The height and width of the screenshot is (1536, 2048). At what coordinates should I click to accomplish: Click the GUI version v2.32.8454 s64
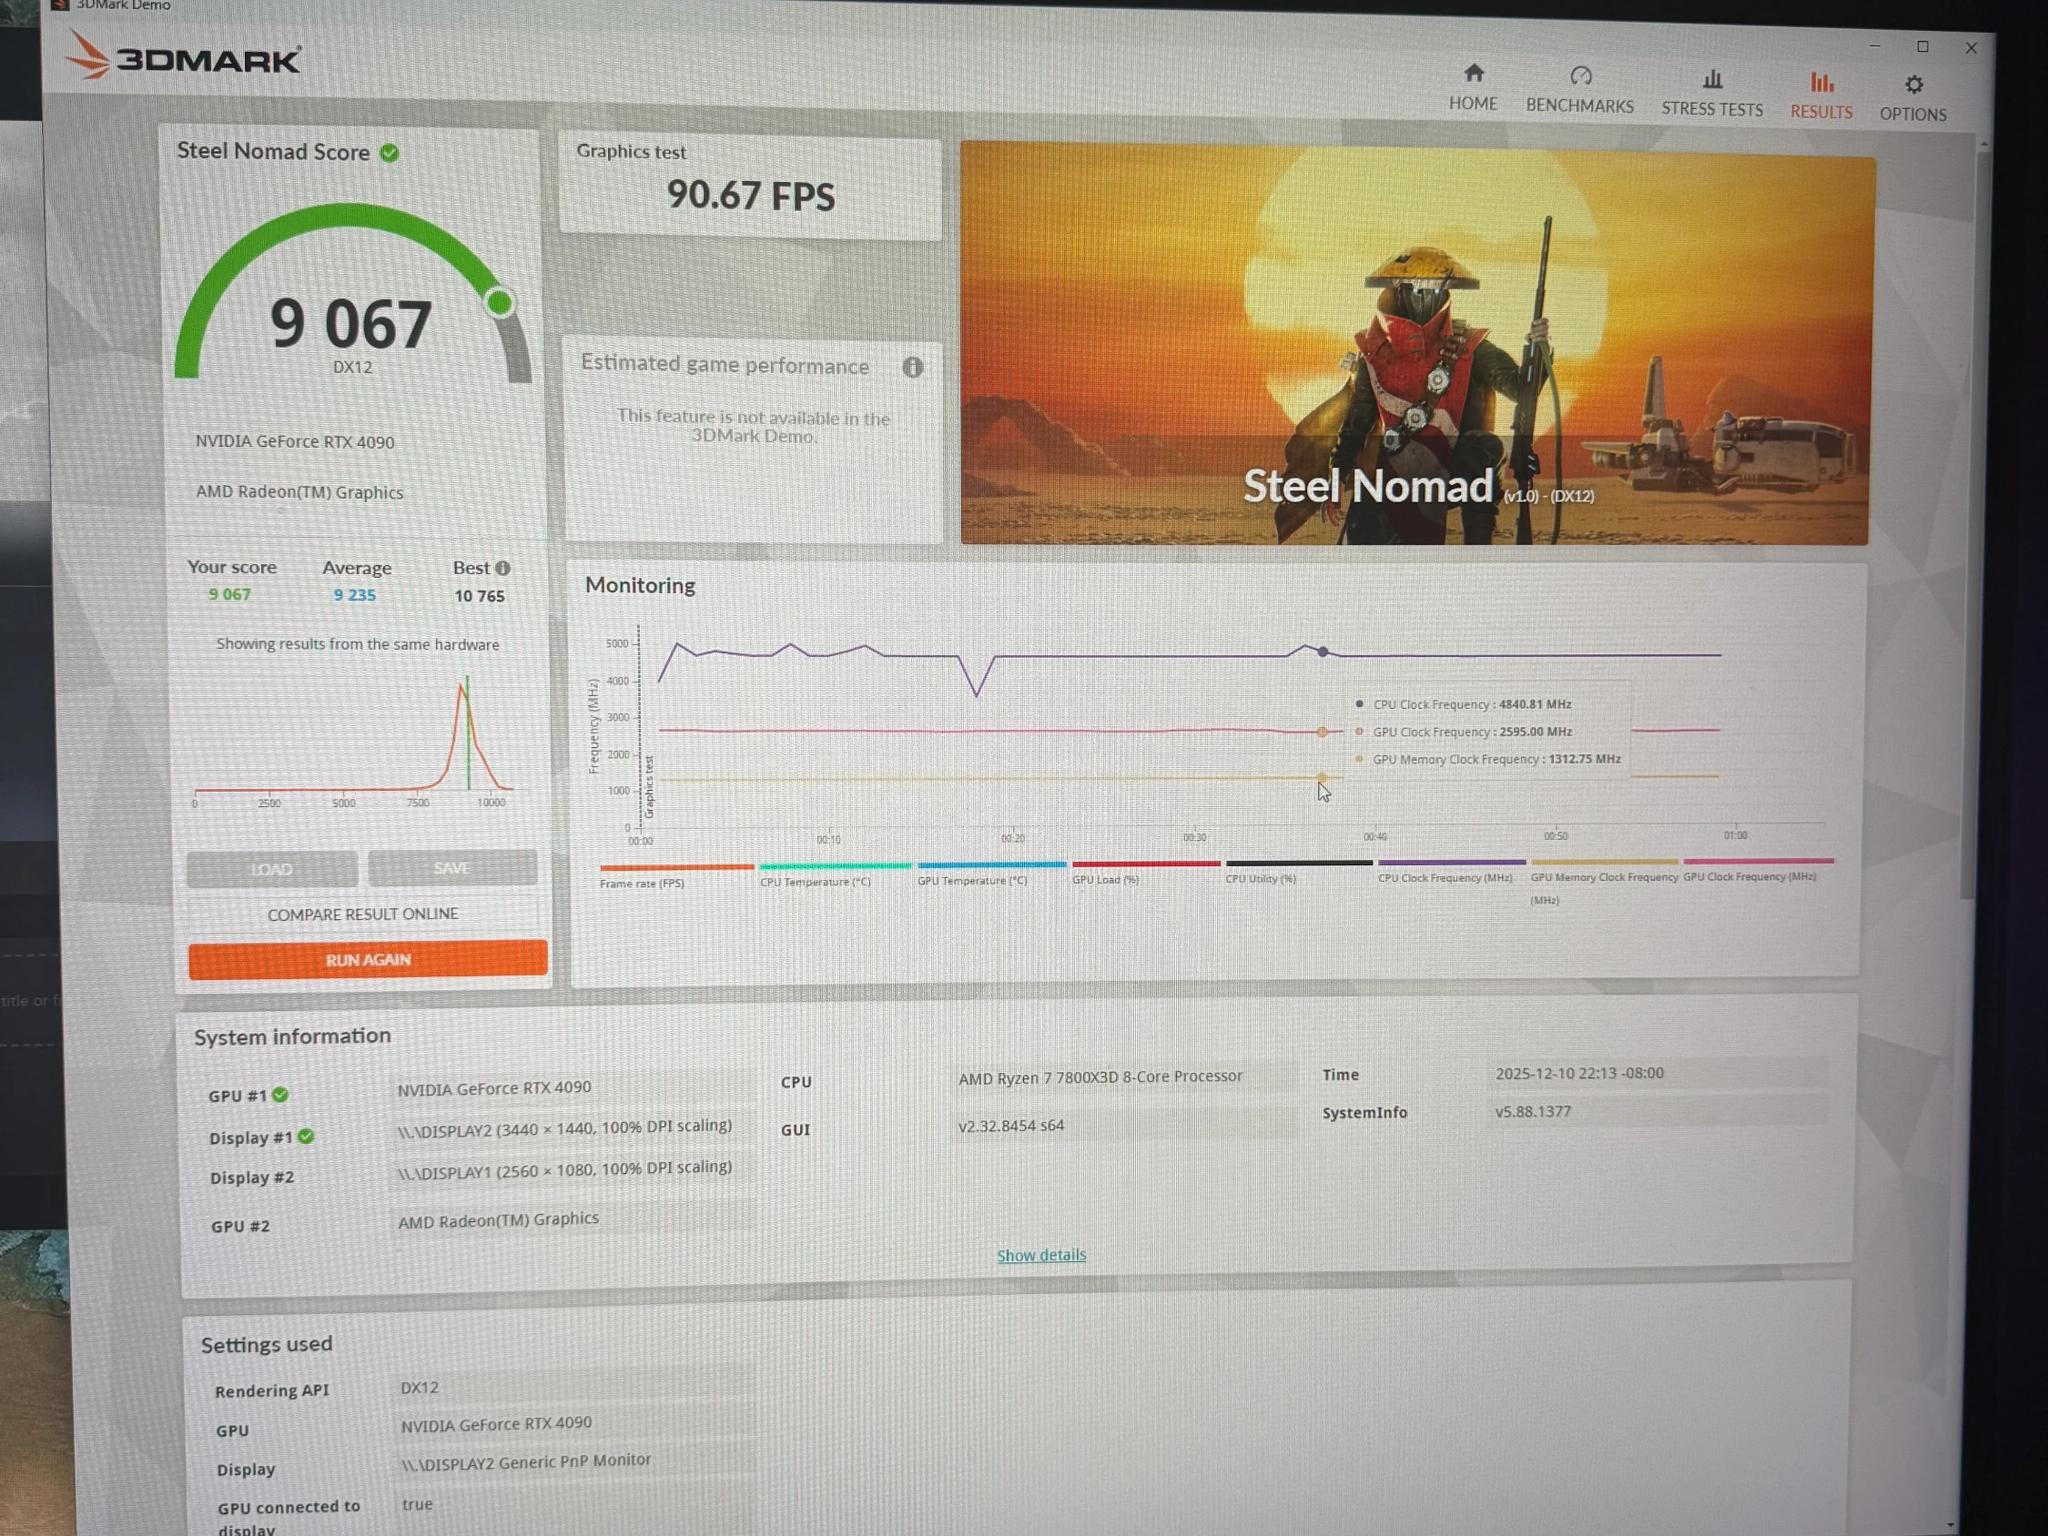(1011, 1125)
